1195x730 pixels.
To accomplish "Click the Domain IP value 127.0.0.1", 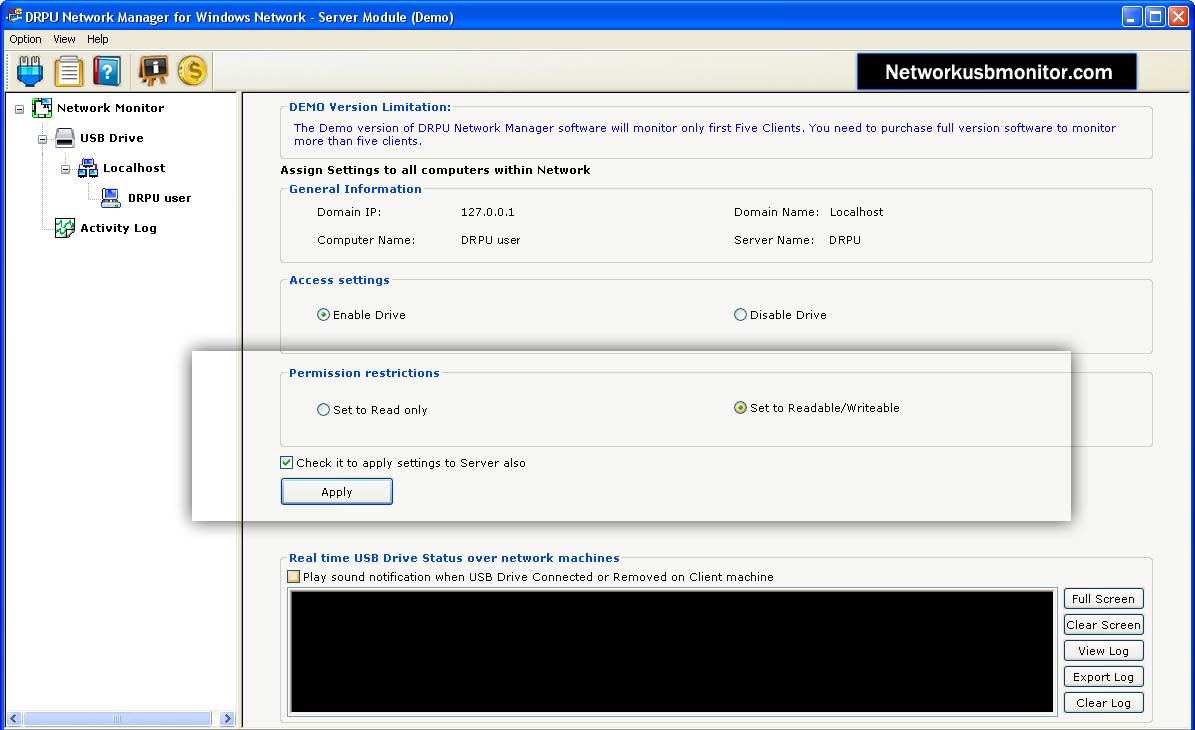I will click(x=488, y=212).
